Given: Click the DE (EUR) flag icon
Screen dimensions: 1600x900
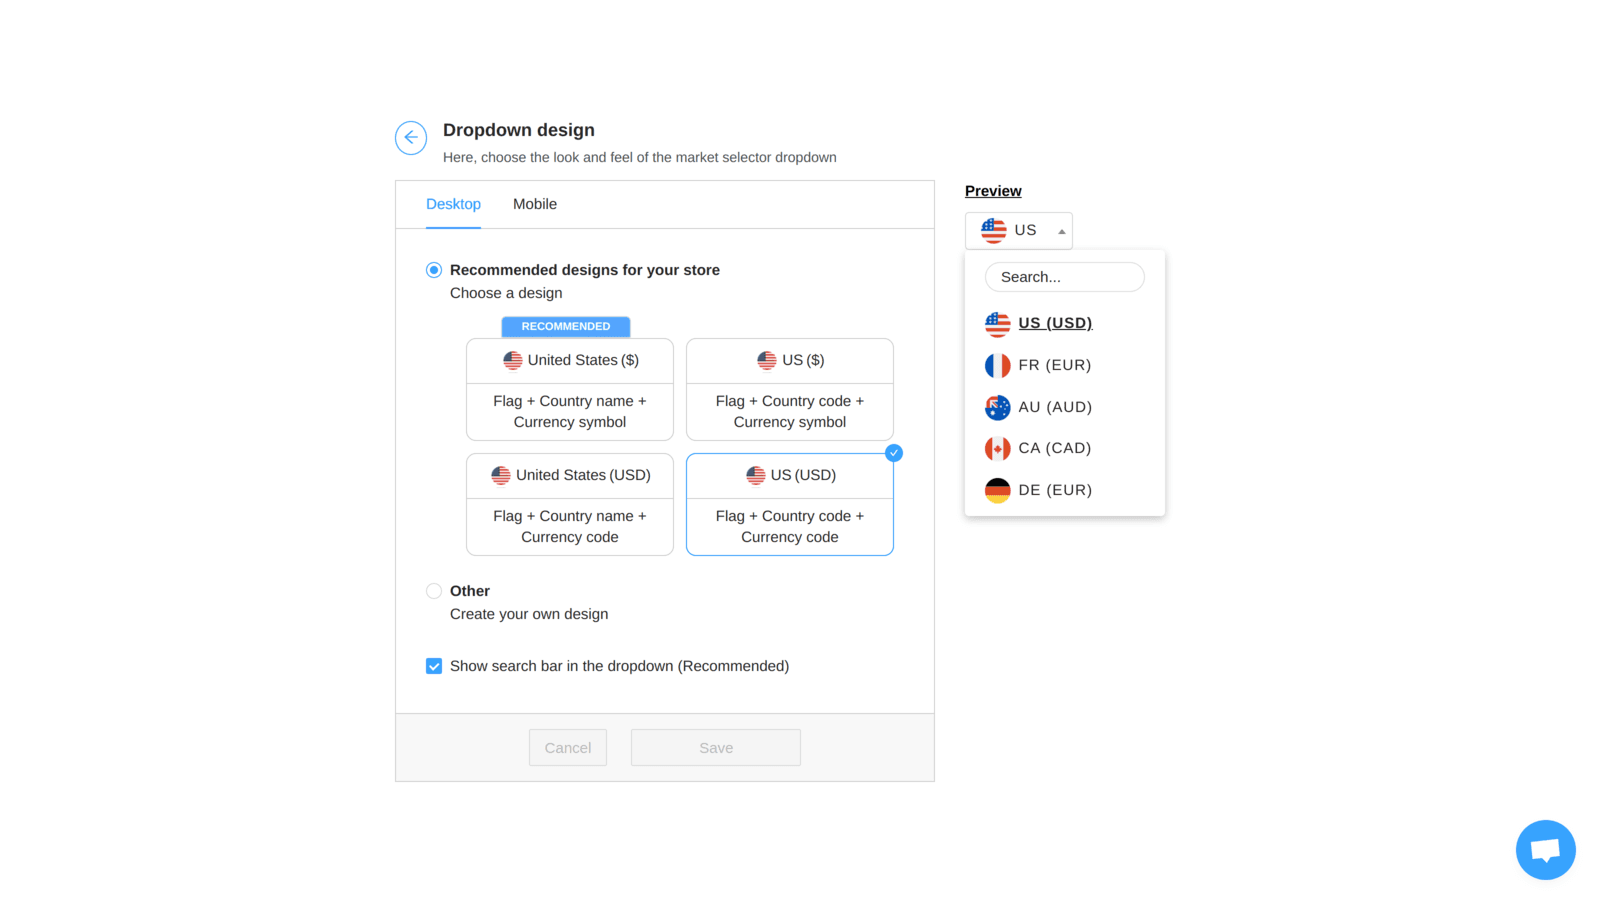Looking at the screenshot, I should 997,490.
